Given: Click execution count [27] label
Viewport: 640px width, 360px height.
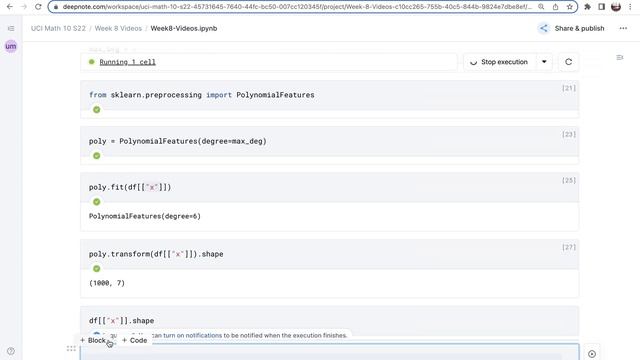Looking at the screenshot, I should tap(569, 247).
